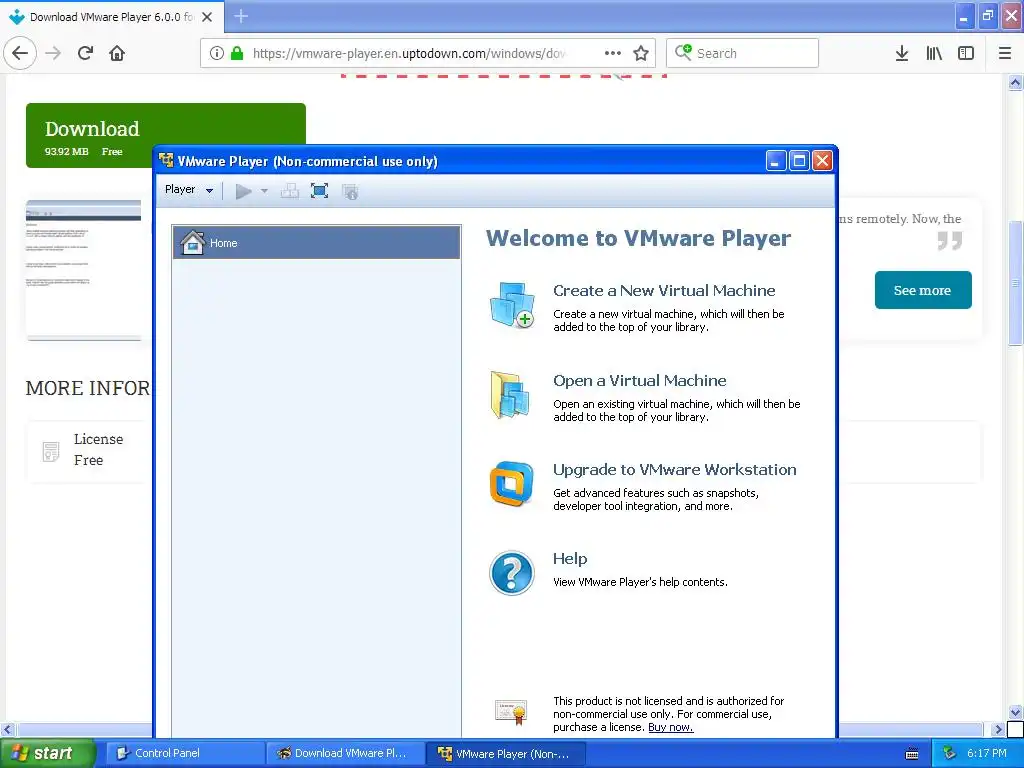
Task: Click Firefox forward navigation arrow
Action: click(53, 53)
